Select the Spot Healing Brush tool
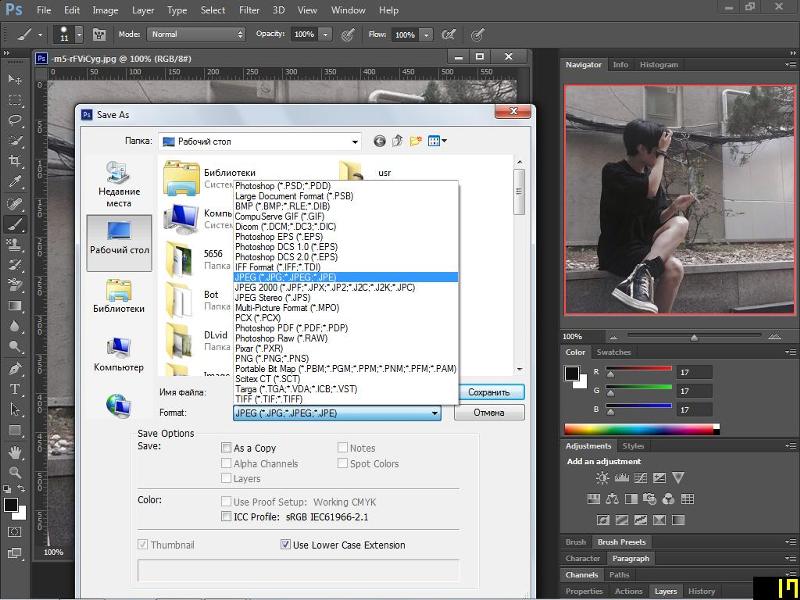The width and height of the screenshot is (800, 600). pyautogui.click(x=15, y=204)
